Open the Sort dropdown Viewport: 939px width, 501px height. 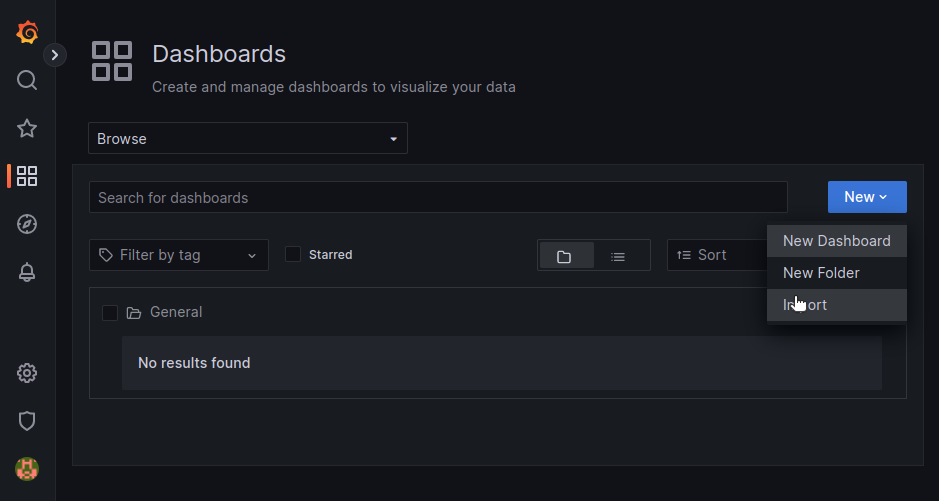point(717,255)
